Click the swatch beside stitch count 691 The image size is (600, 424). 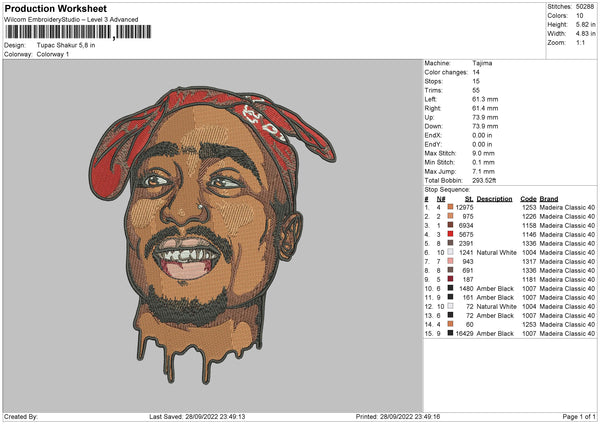[450, 270]
